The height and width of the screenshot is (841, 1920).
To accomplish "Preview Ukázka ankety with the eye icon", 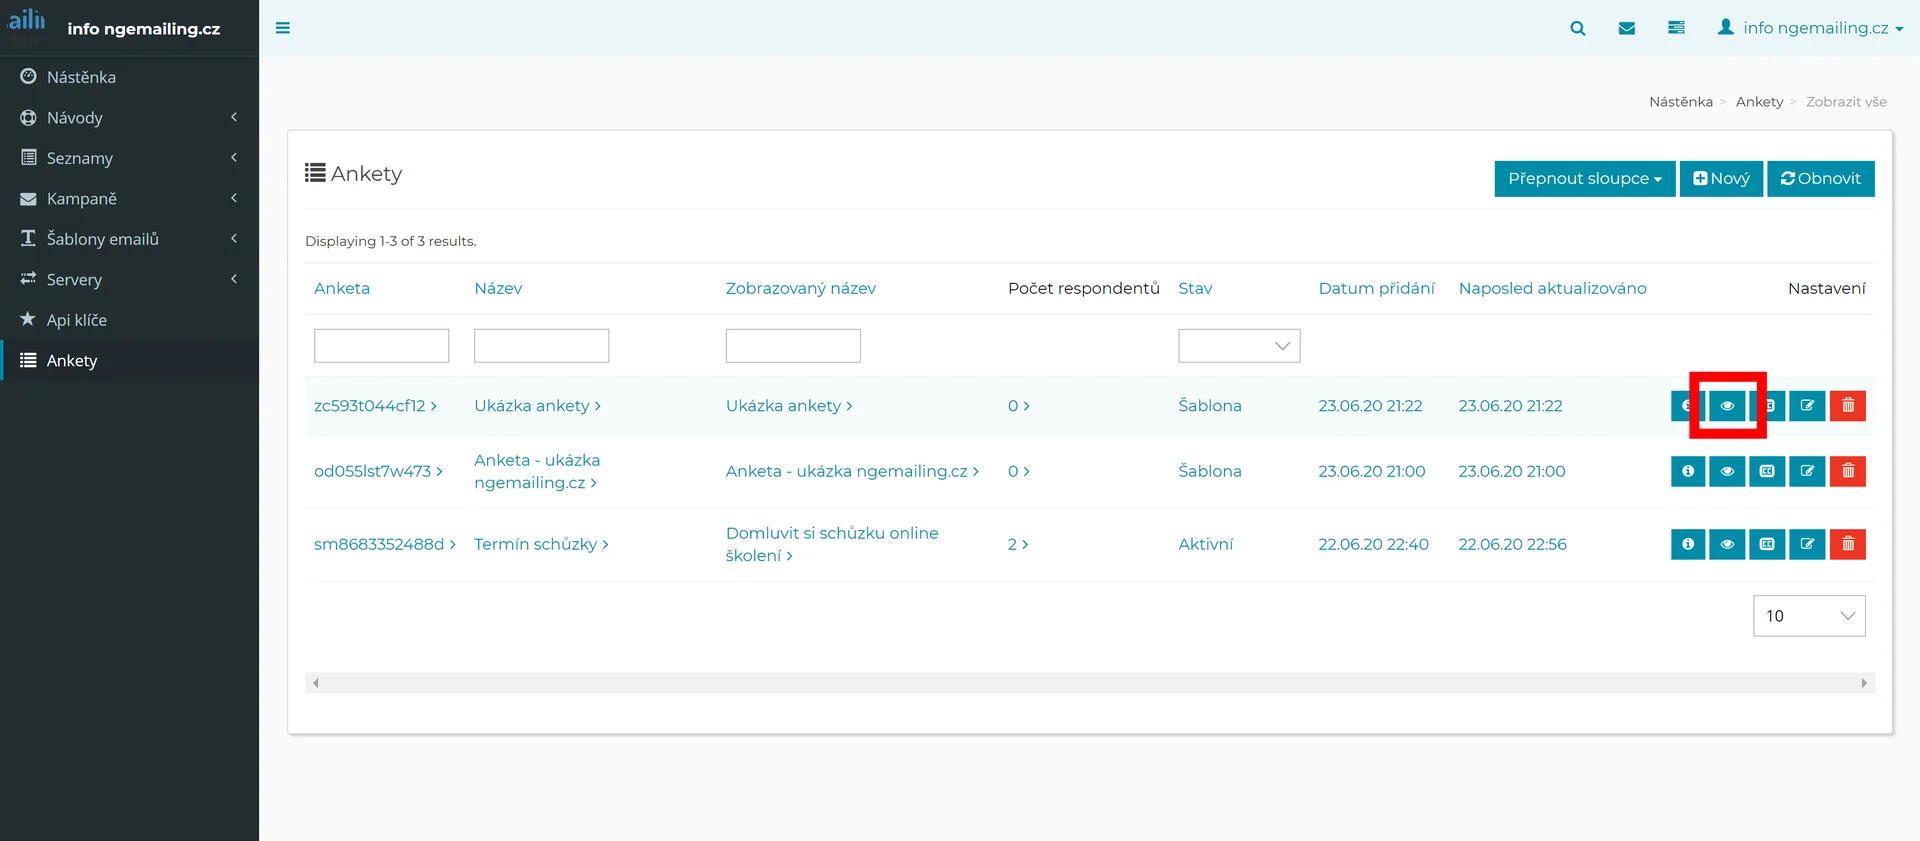I will point(1727,406).
